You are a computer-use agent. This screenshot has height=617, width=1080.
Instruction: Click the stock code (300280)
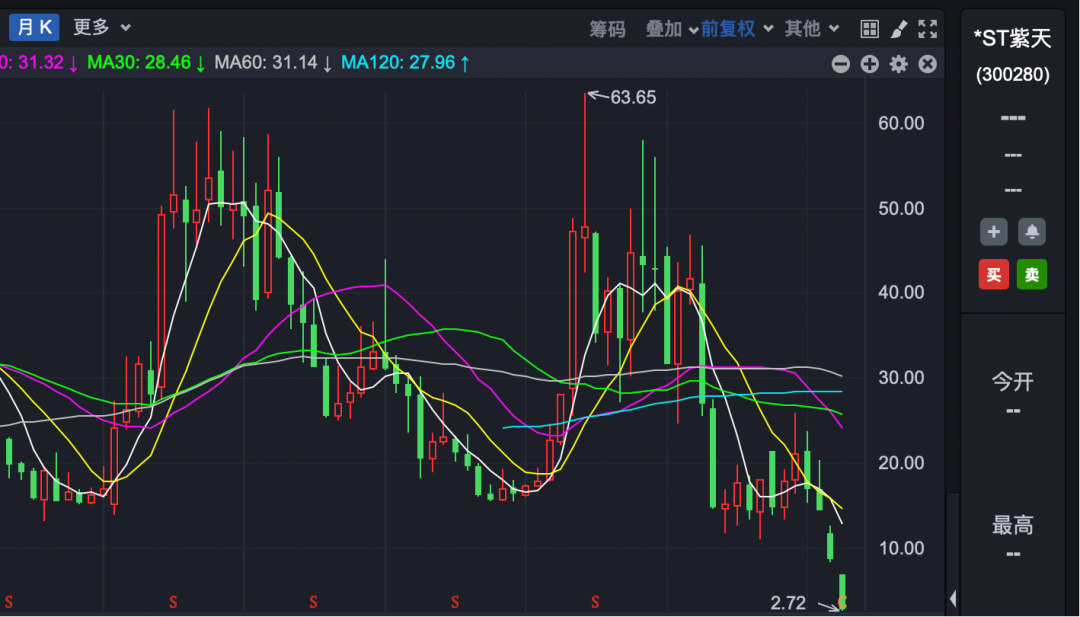click(1012, 74)
